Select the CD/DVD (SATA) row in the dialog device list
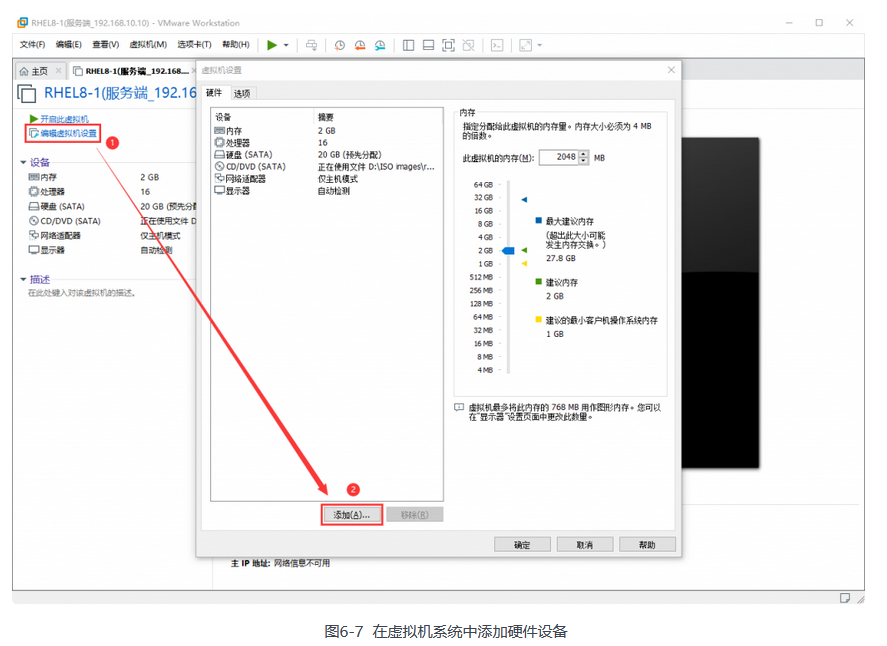The image size is (887, 646). click(x=326, y=166)
